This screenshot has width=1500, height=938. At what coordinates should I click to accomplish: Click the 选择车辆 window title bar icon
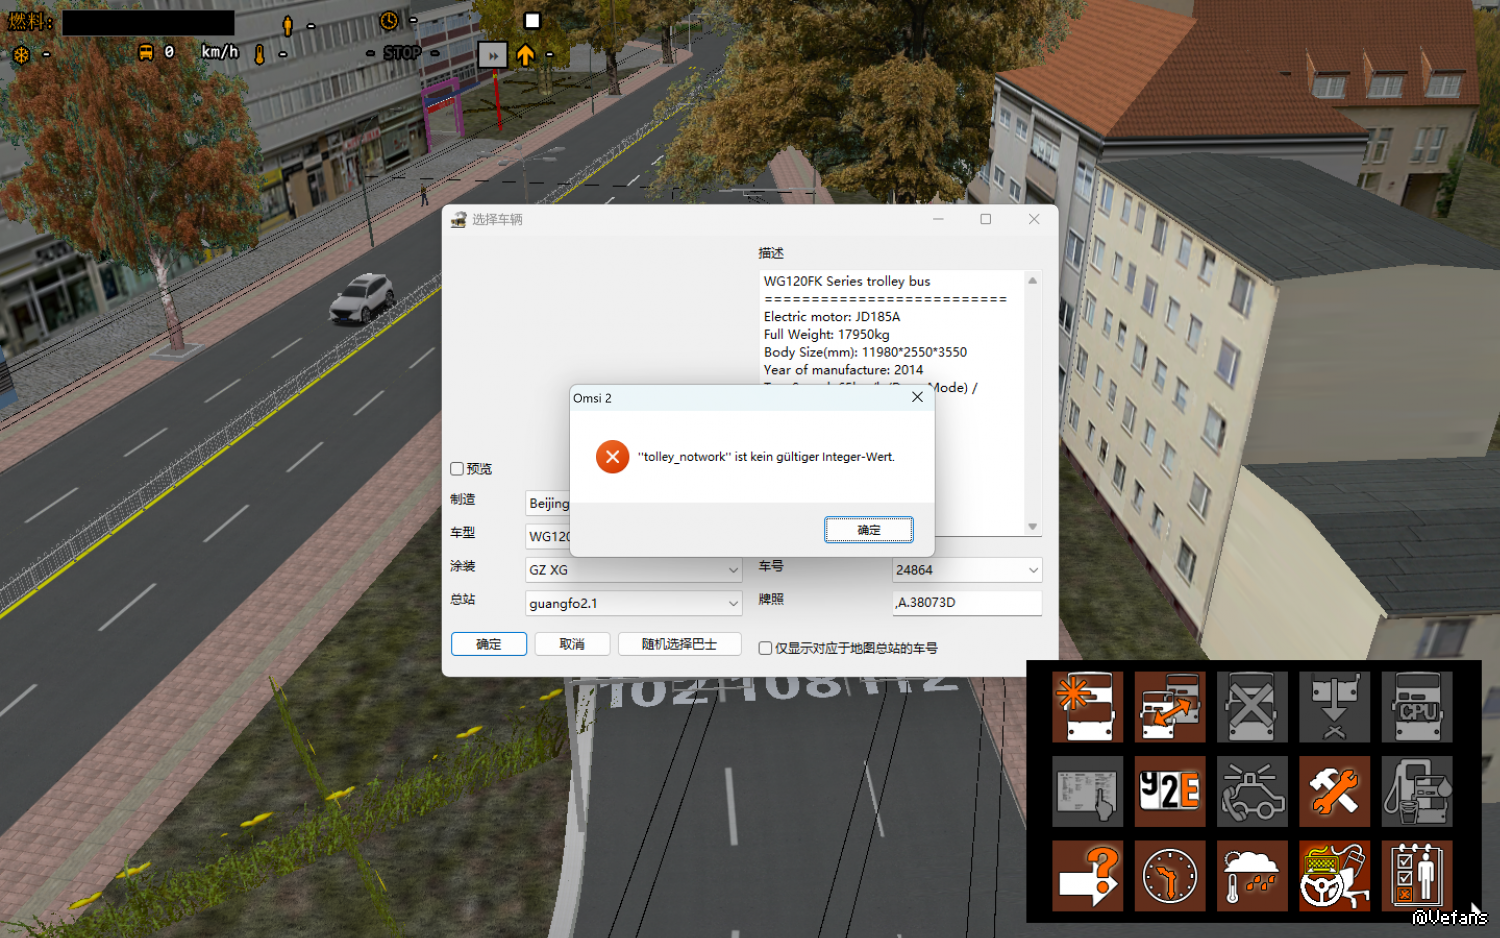458,219
